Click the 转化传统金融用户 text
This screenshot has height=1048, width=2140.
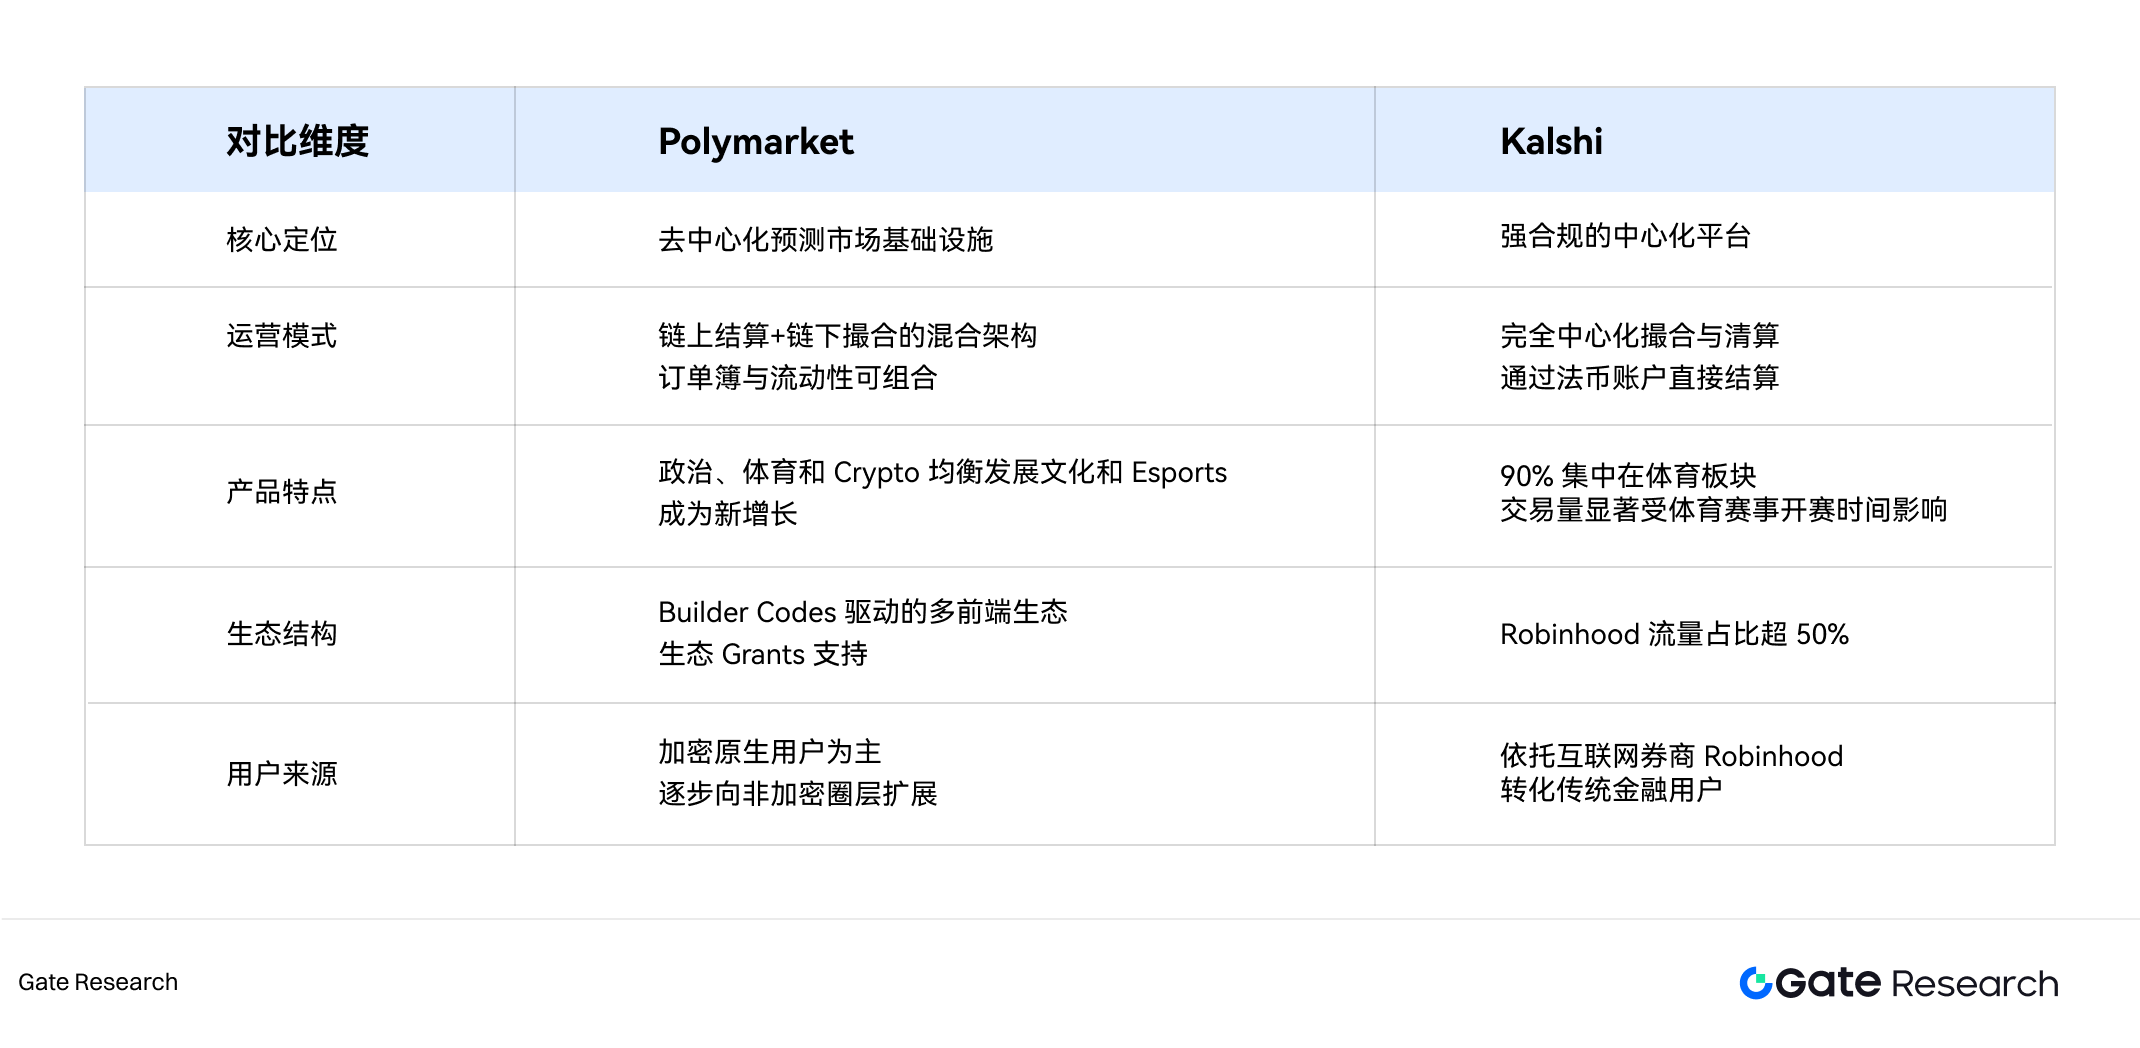[1610, 790]
